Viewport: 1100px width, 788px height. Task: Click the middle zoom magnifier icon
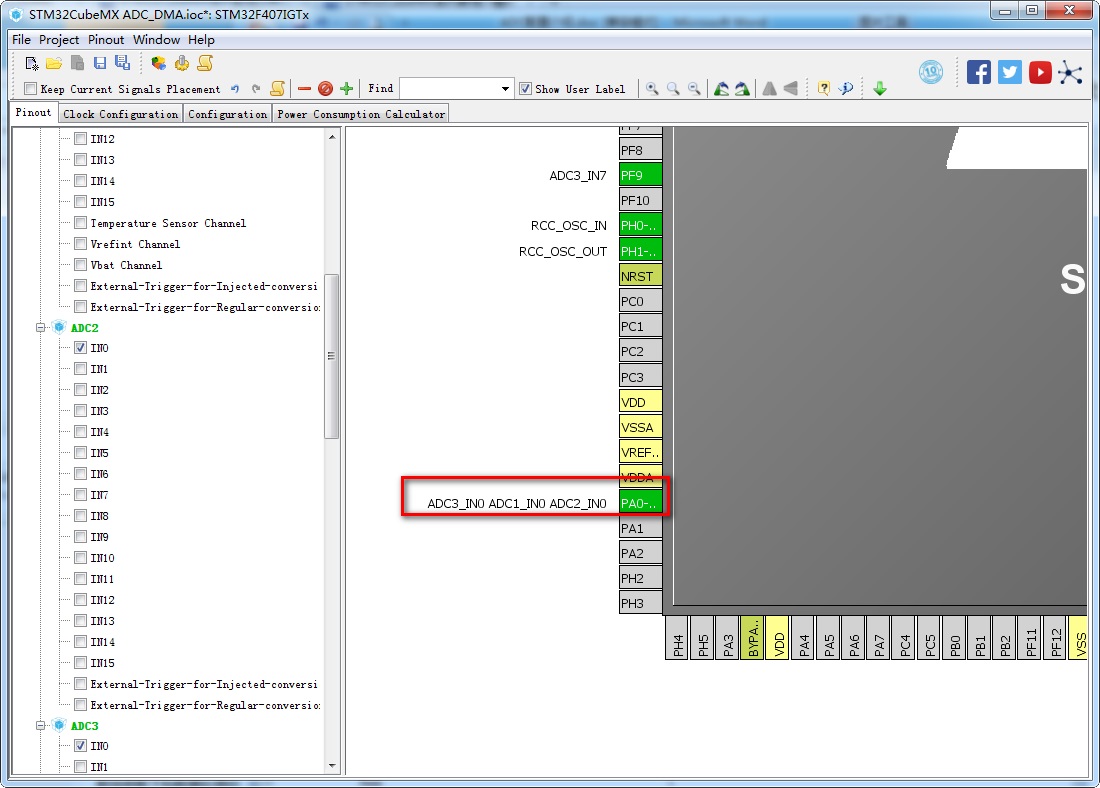tap(673, 88)
